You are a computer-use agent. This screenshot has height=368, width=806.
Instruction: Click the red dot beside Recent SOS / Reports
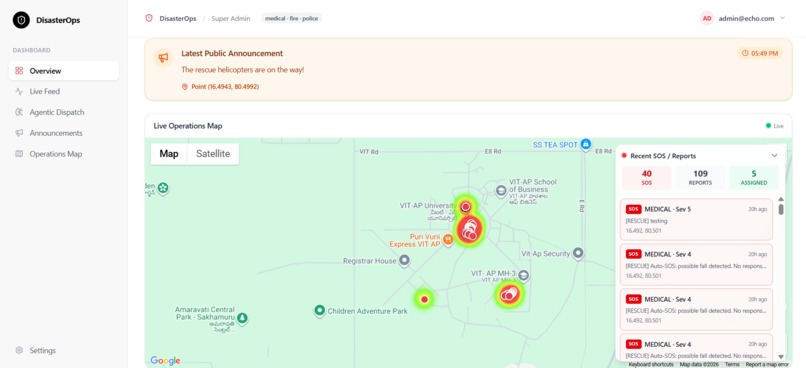tap(624, 156)
